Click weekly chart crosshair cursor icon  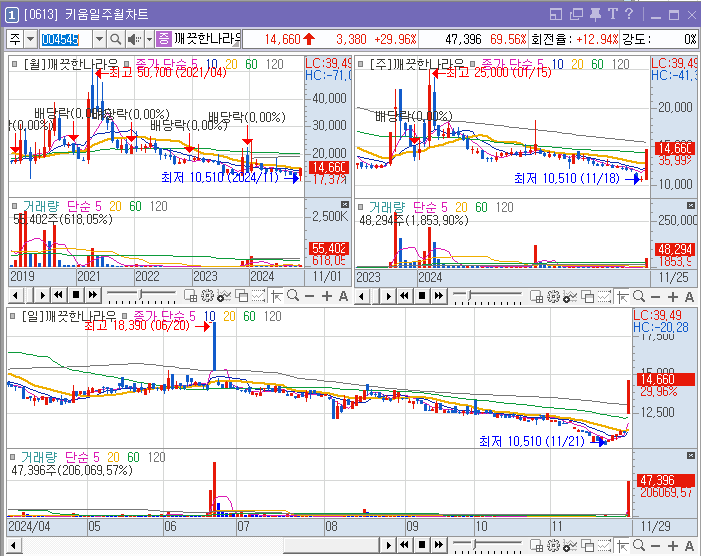tap(622, 296)
